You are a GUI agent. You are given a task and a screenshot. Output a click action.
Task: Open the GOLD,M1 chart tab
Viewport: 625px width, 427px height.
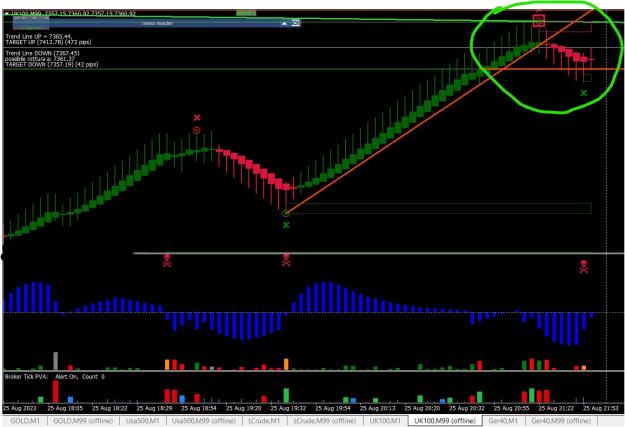[25, 421]
